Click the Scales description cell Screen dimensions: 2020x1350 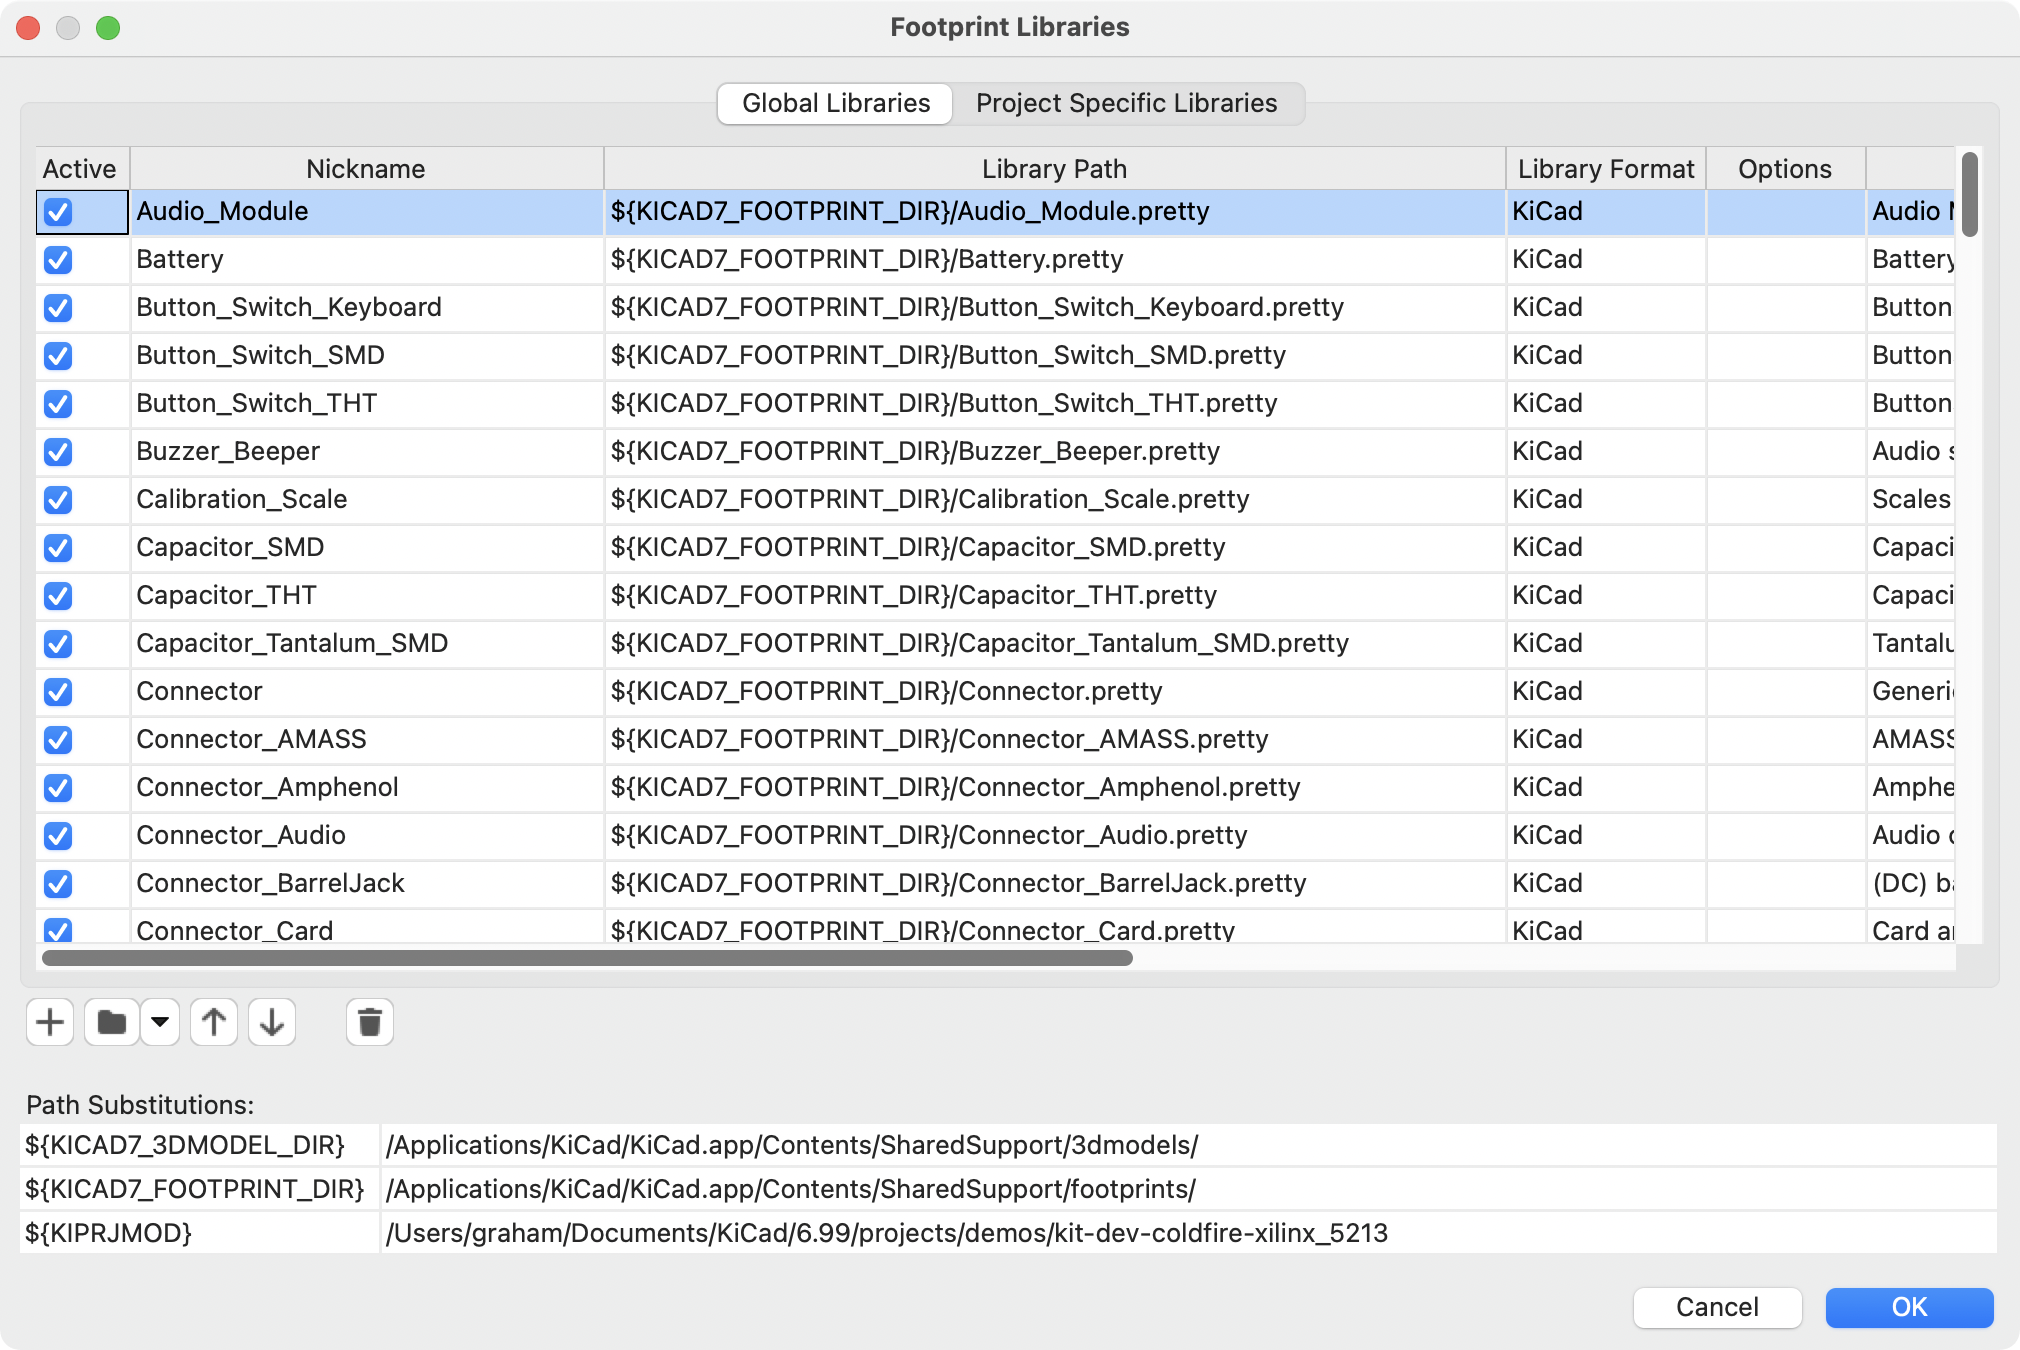1911,500
